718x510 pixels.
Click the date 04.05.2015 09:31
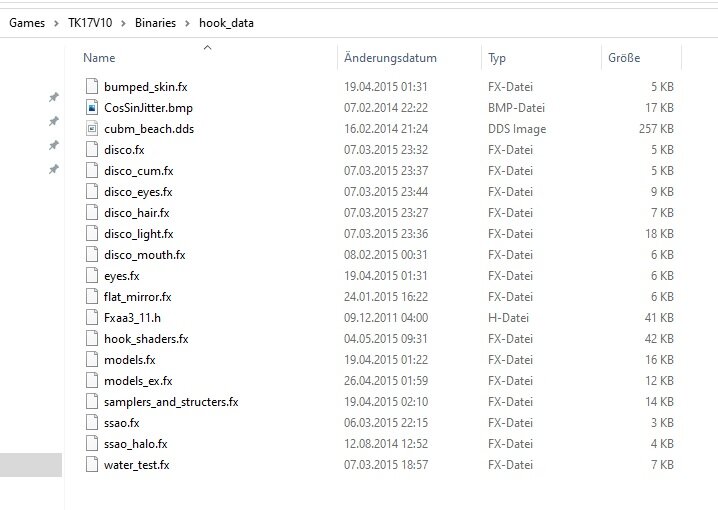[x=386, y=339]
